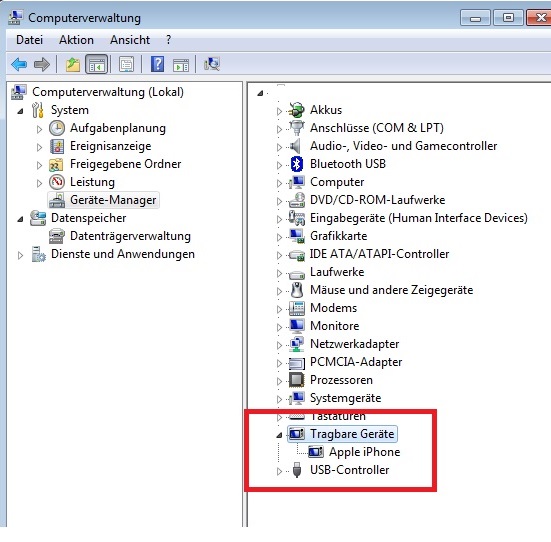Screen dimensions: 551x542
Task: Click the grey Forward arrow toolbar icon
Action: click(42, 64)
